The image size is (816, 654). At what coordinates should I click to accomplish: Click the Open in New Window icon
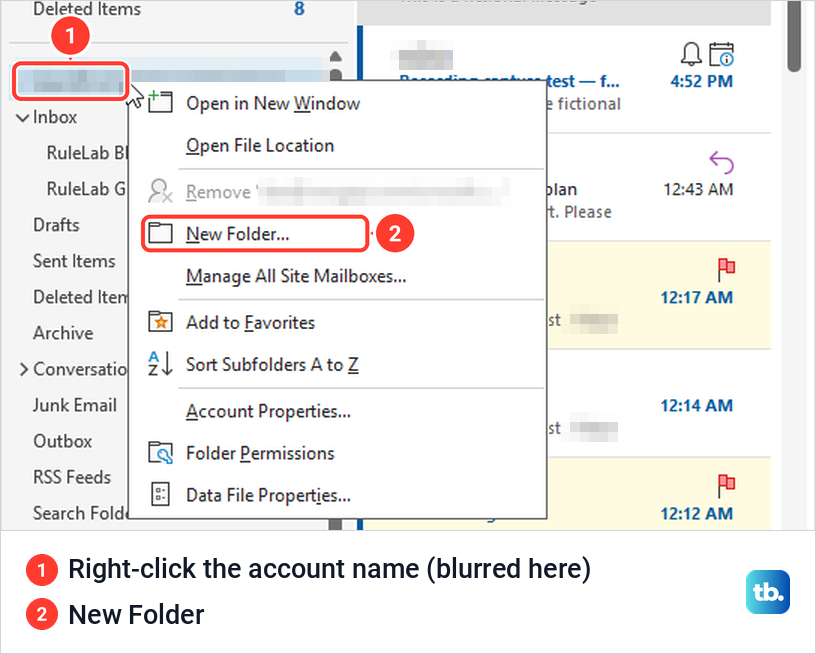click(x=160, y=101)
